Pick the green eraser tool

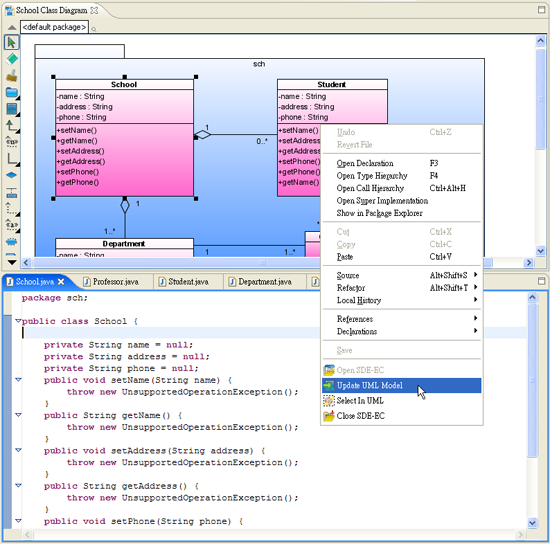(x=12, y=59)
